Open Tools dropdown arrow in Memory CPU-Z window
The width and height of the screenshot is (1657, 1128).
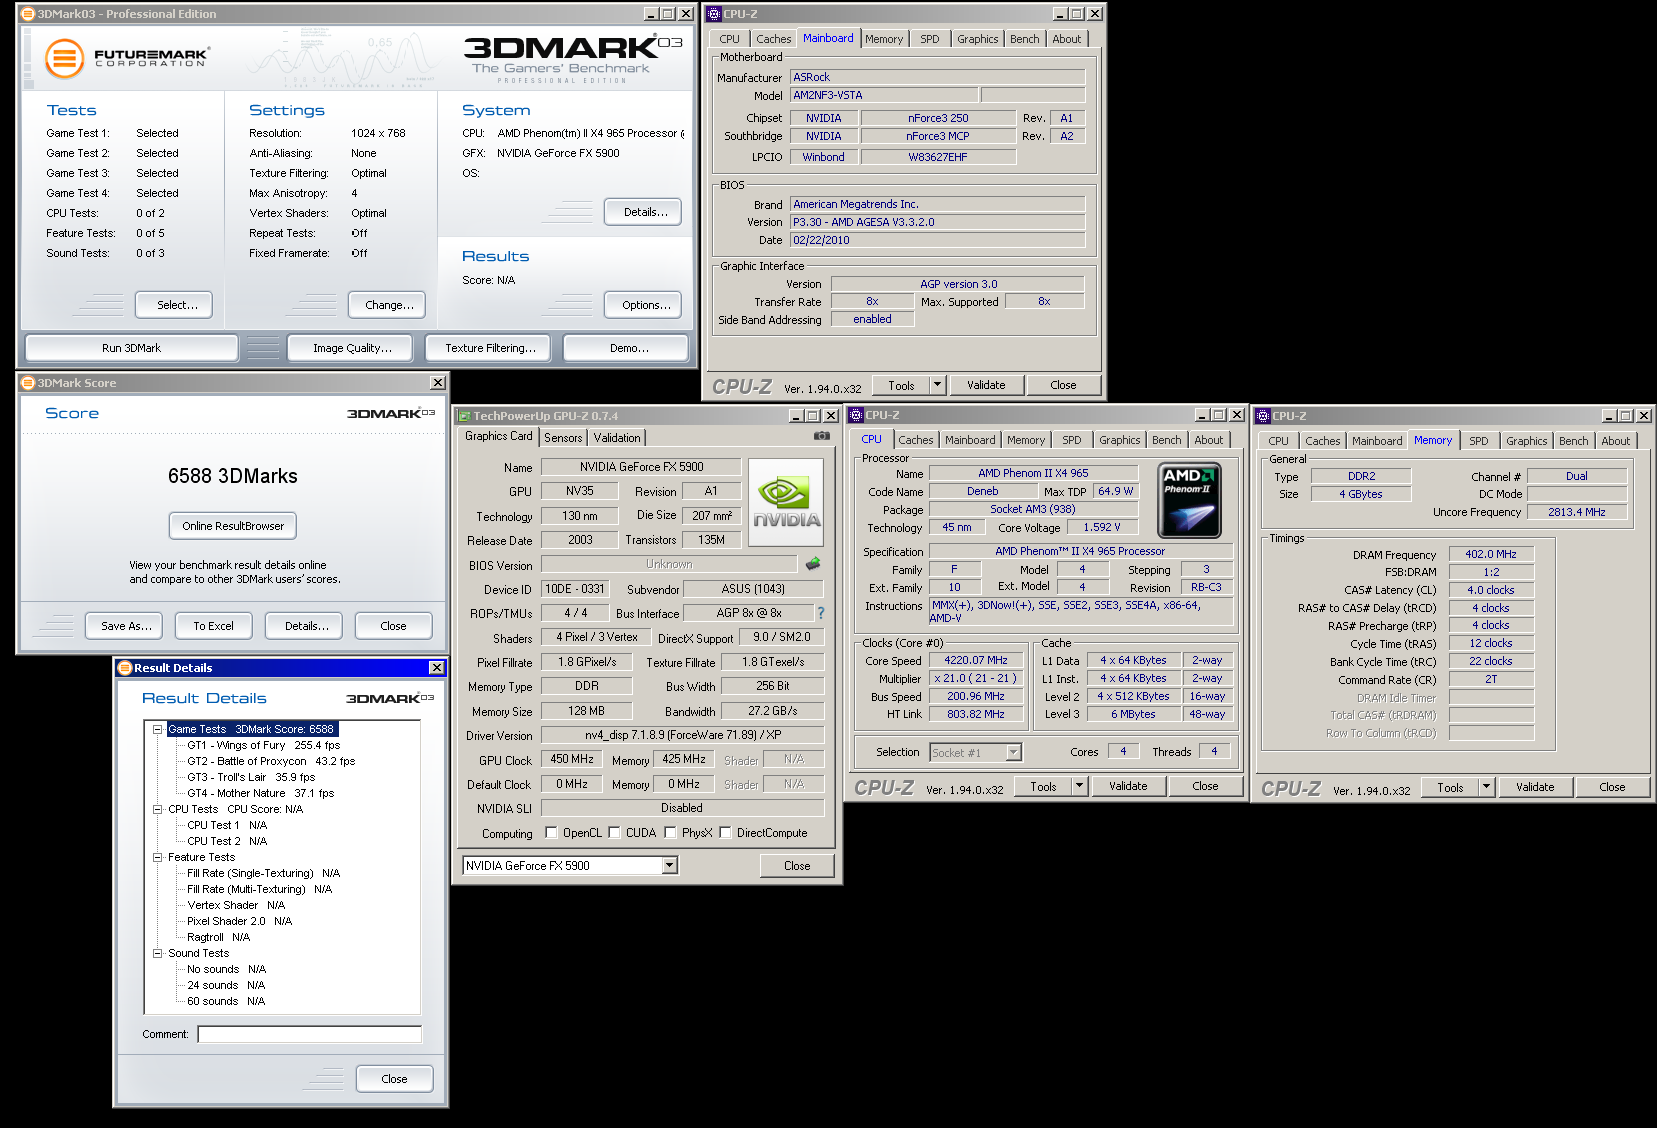1486,787
